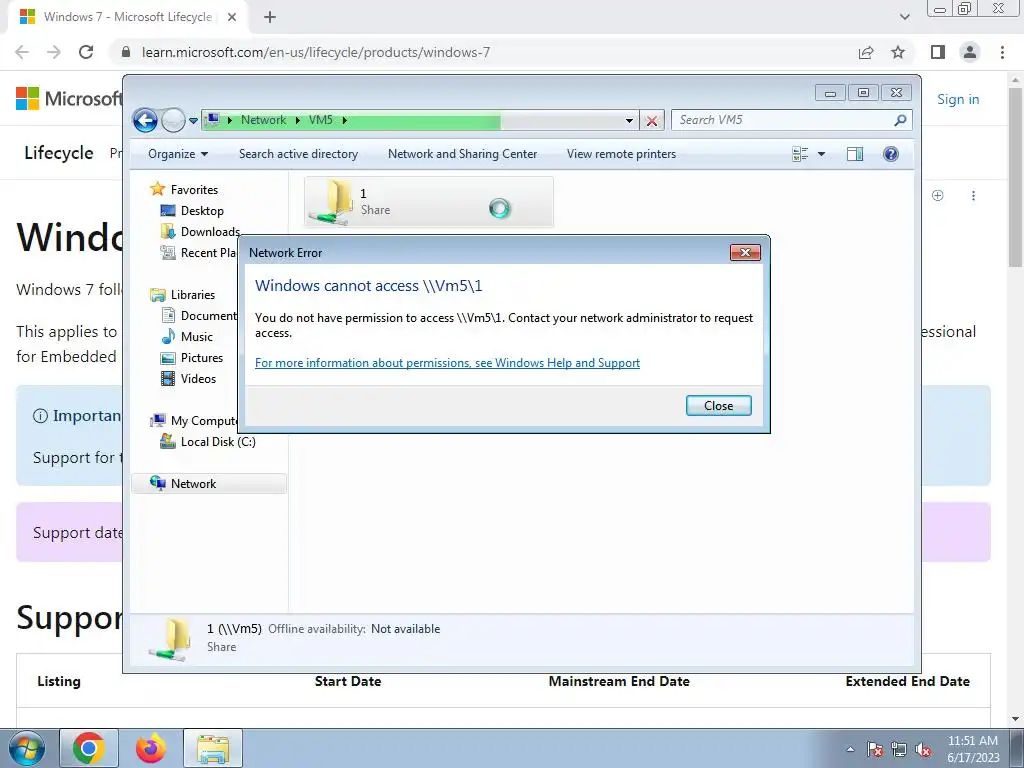Open Explorer help icon
The image size is (1024, 768).
891,154
